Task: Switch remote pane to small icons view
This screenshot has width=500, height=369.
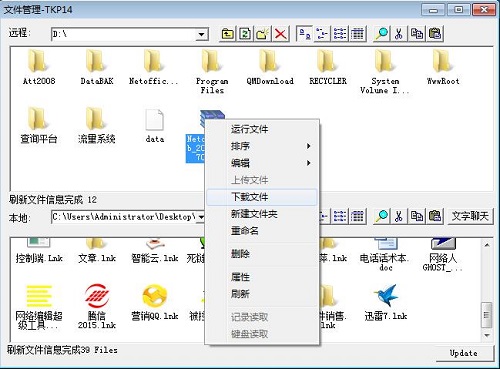Action: (322, 34)
